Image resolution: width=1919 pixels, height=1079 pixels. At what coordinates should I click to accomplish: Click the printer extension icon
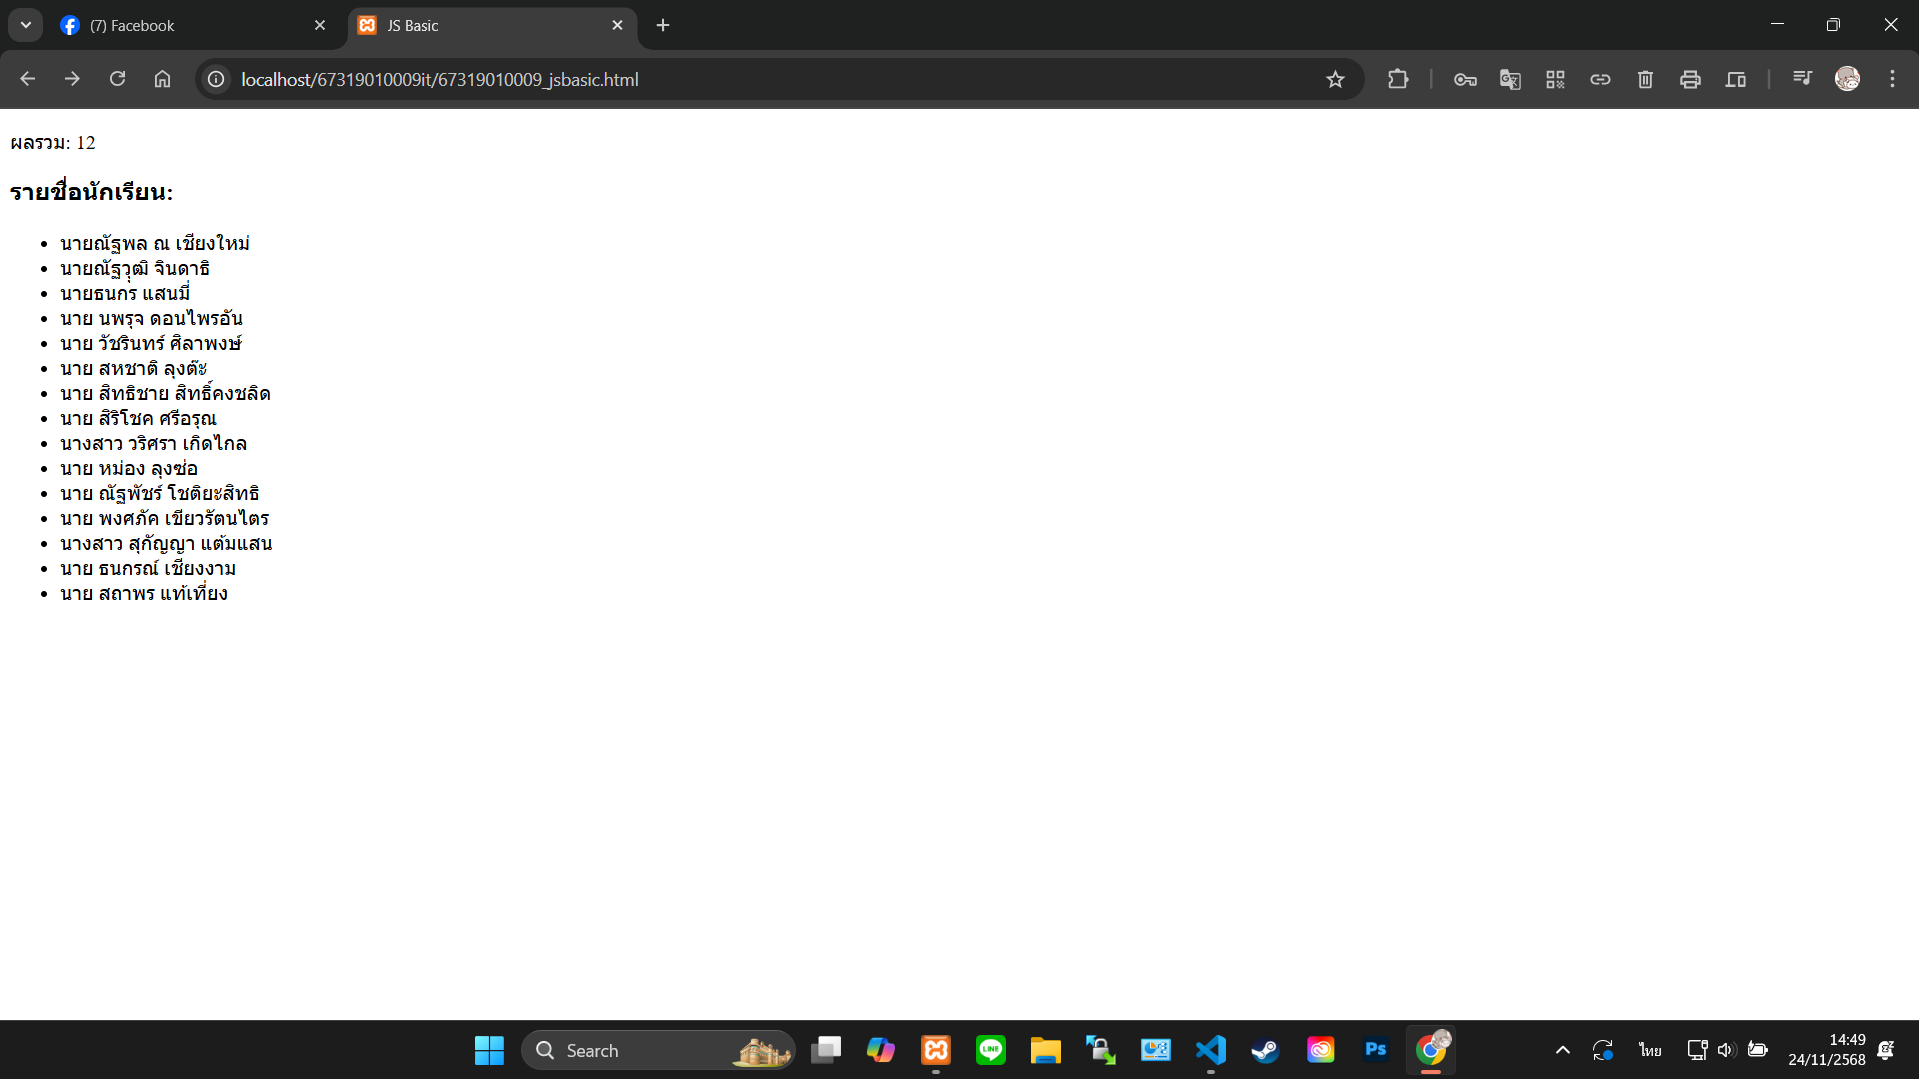(1690, 80)
